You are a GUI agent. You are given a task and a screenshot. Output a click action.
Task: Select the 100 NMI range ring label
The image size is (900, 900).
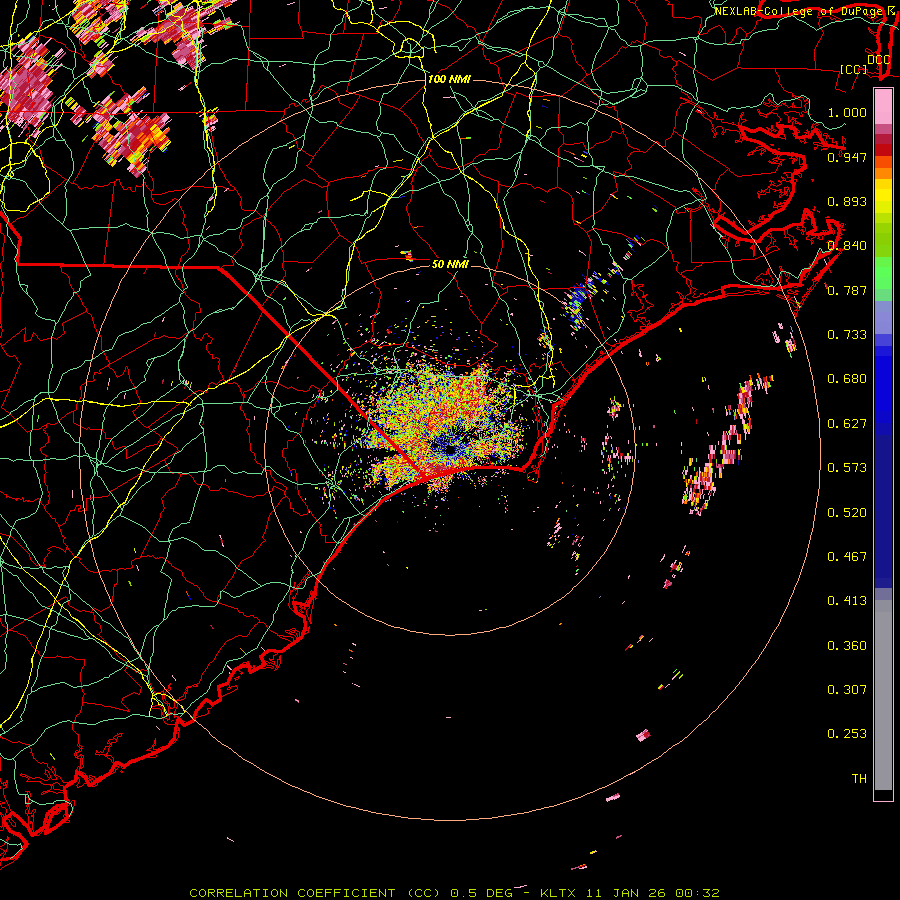click(449, 79)
